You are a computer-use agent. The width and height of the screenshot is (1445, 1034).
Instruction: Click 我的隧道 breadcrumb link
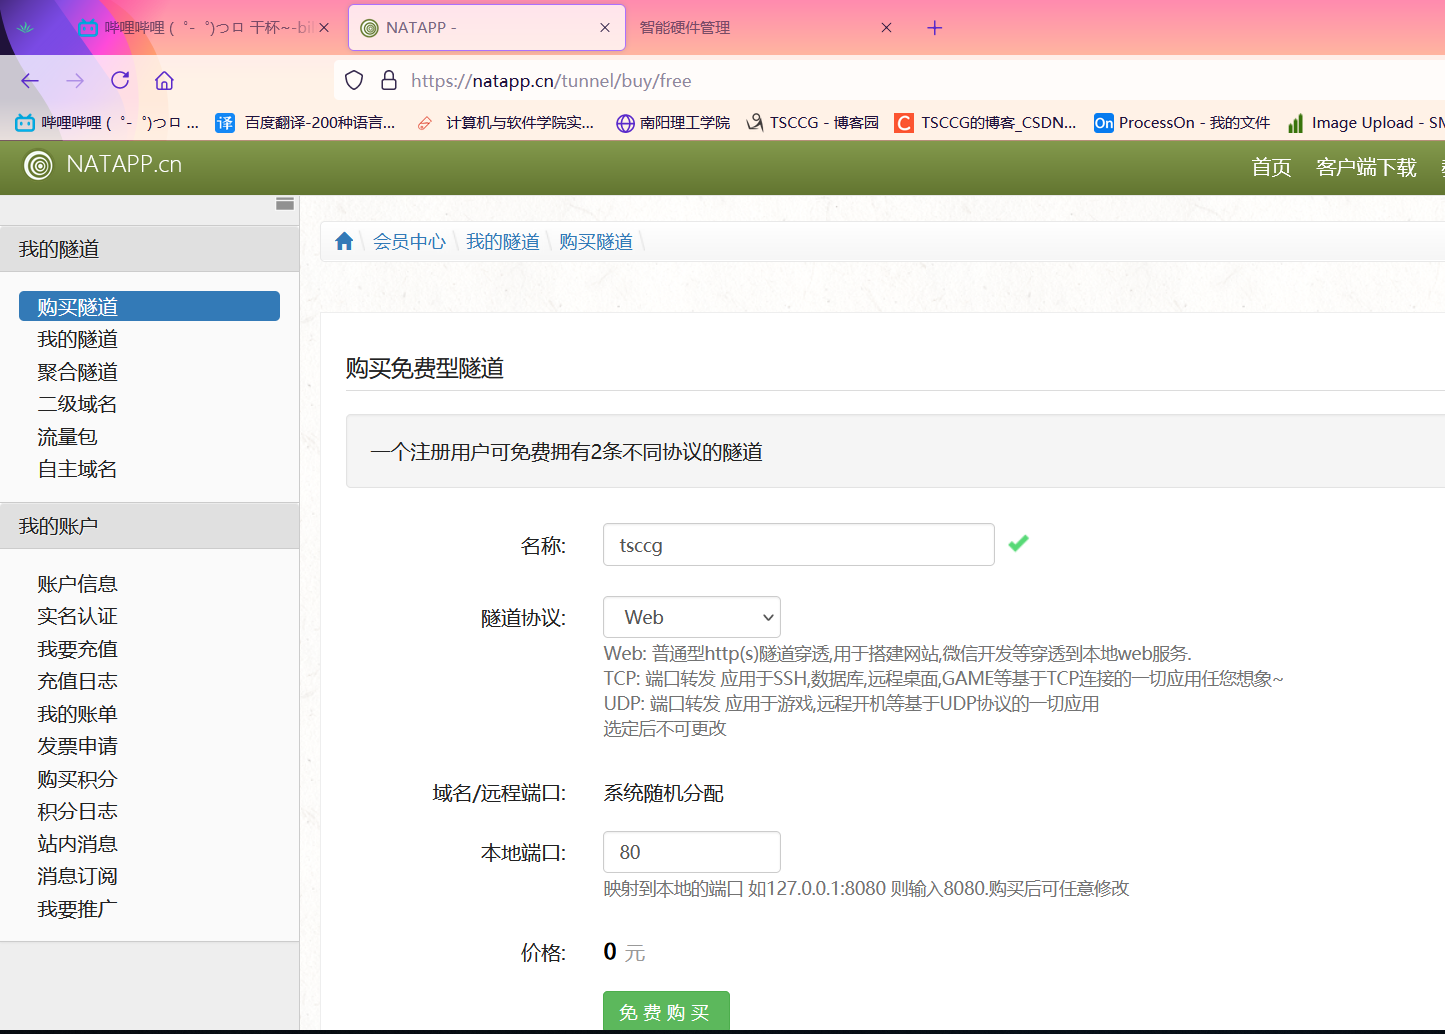click(502, 241)
